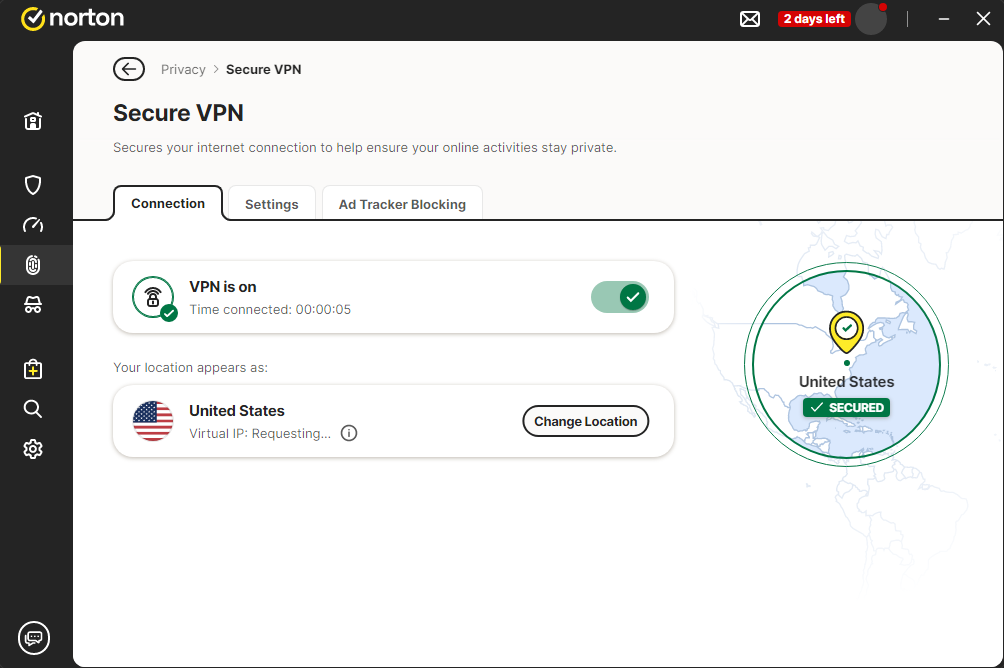
Task: Click the yellow map location pin
Action: [846, 332]
